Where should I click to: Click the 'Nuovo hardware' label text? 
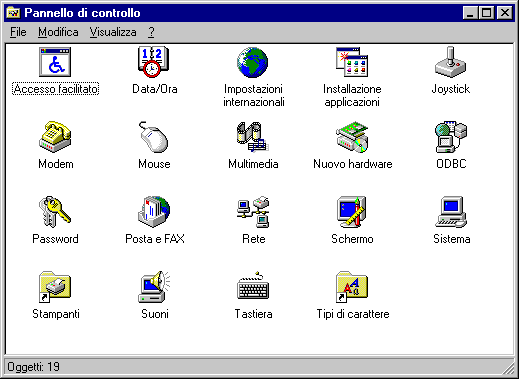coord(353,164)
